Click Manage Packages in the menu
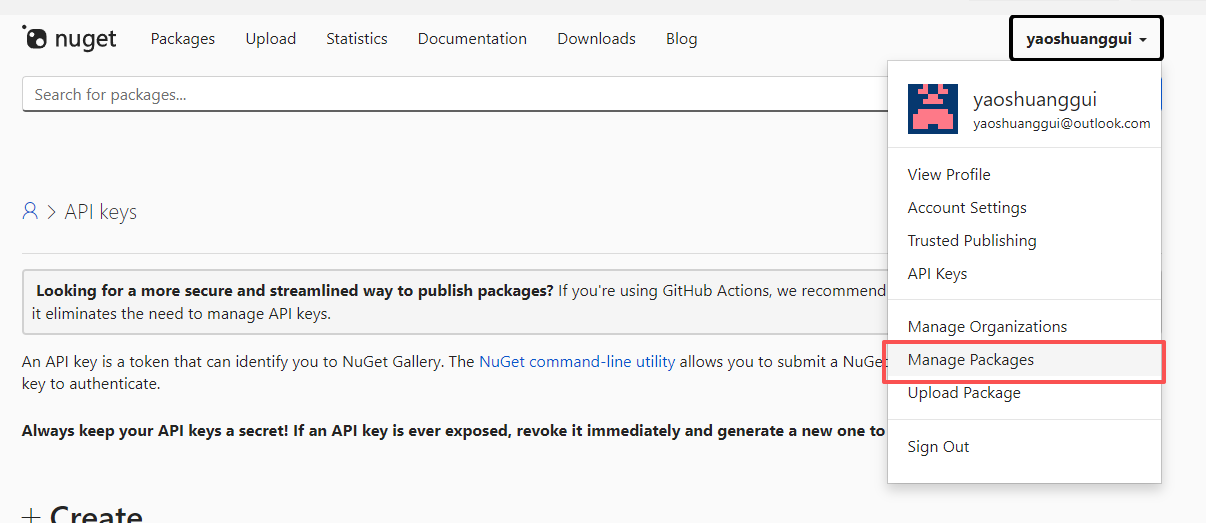This screenshot has height=523, width=1206. pos(971,360)
